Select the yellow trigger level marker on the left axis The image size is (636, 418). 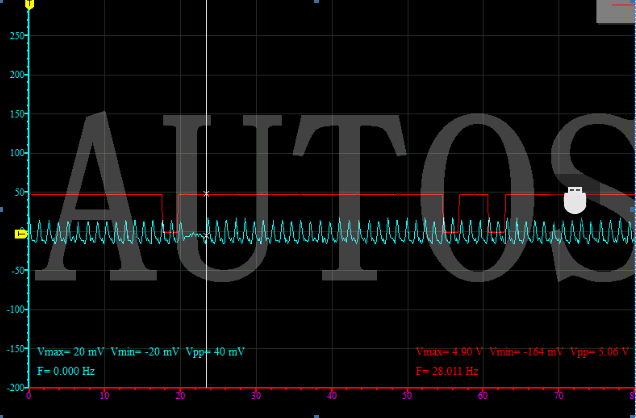pyautogui.click(x=21, y=234)
